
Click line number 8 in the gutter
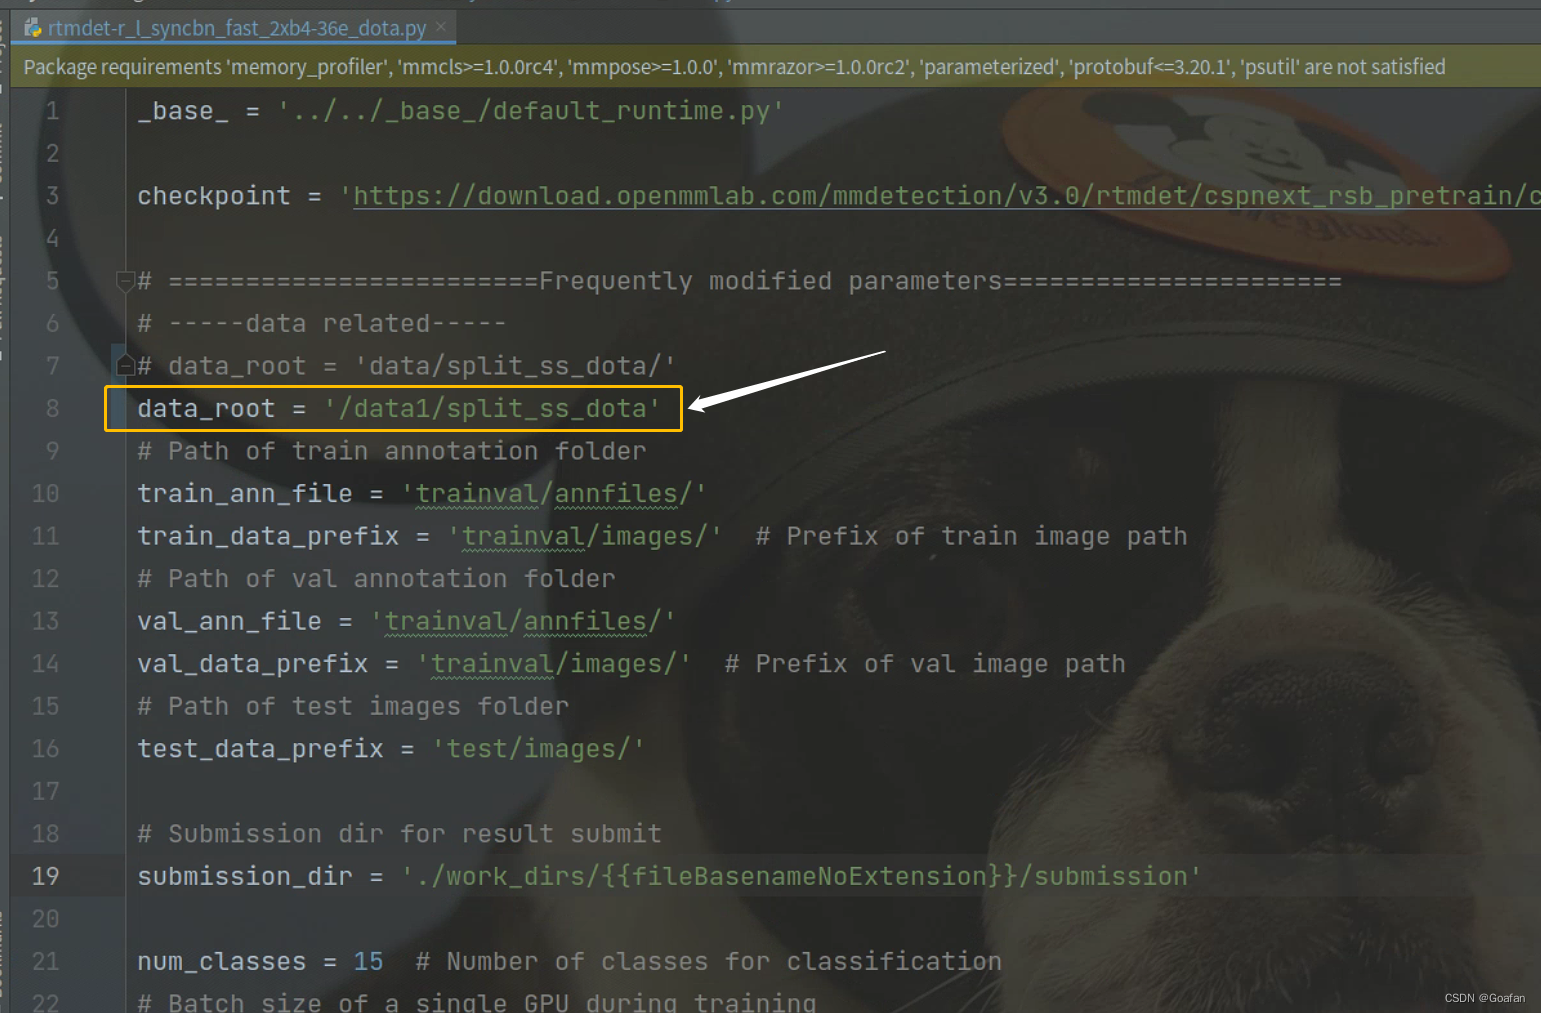(x=52, y=409)
